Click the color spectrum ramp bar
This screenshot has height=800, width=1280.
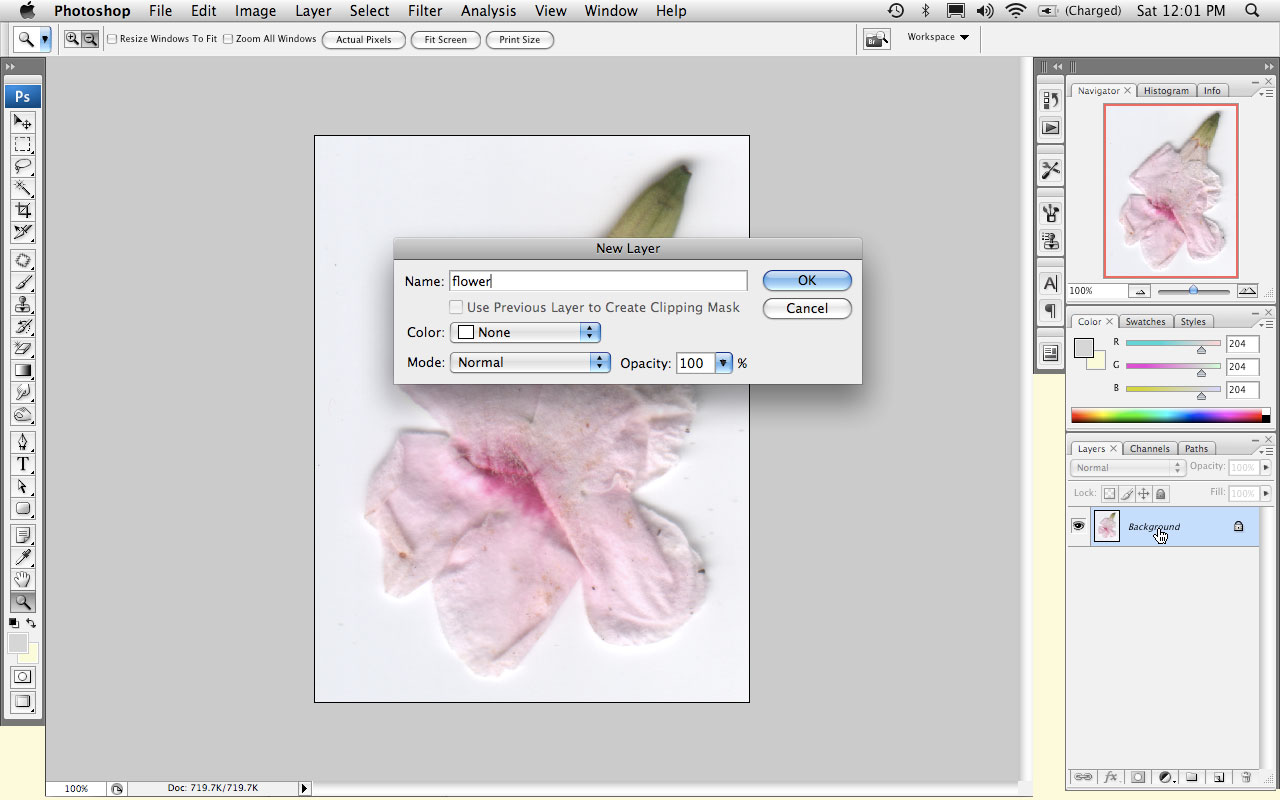[x=1165, y=415]
